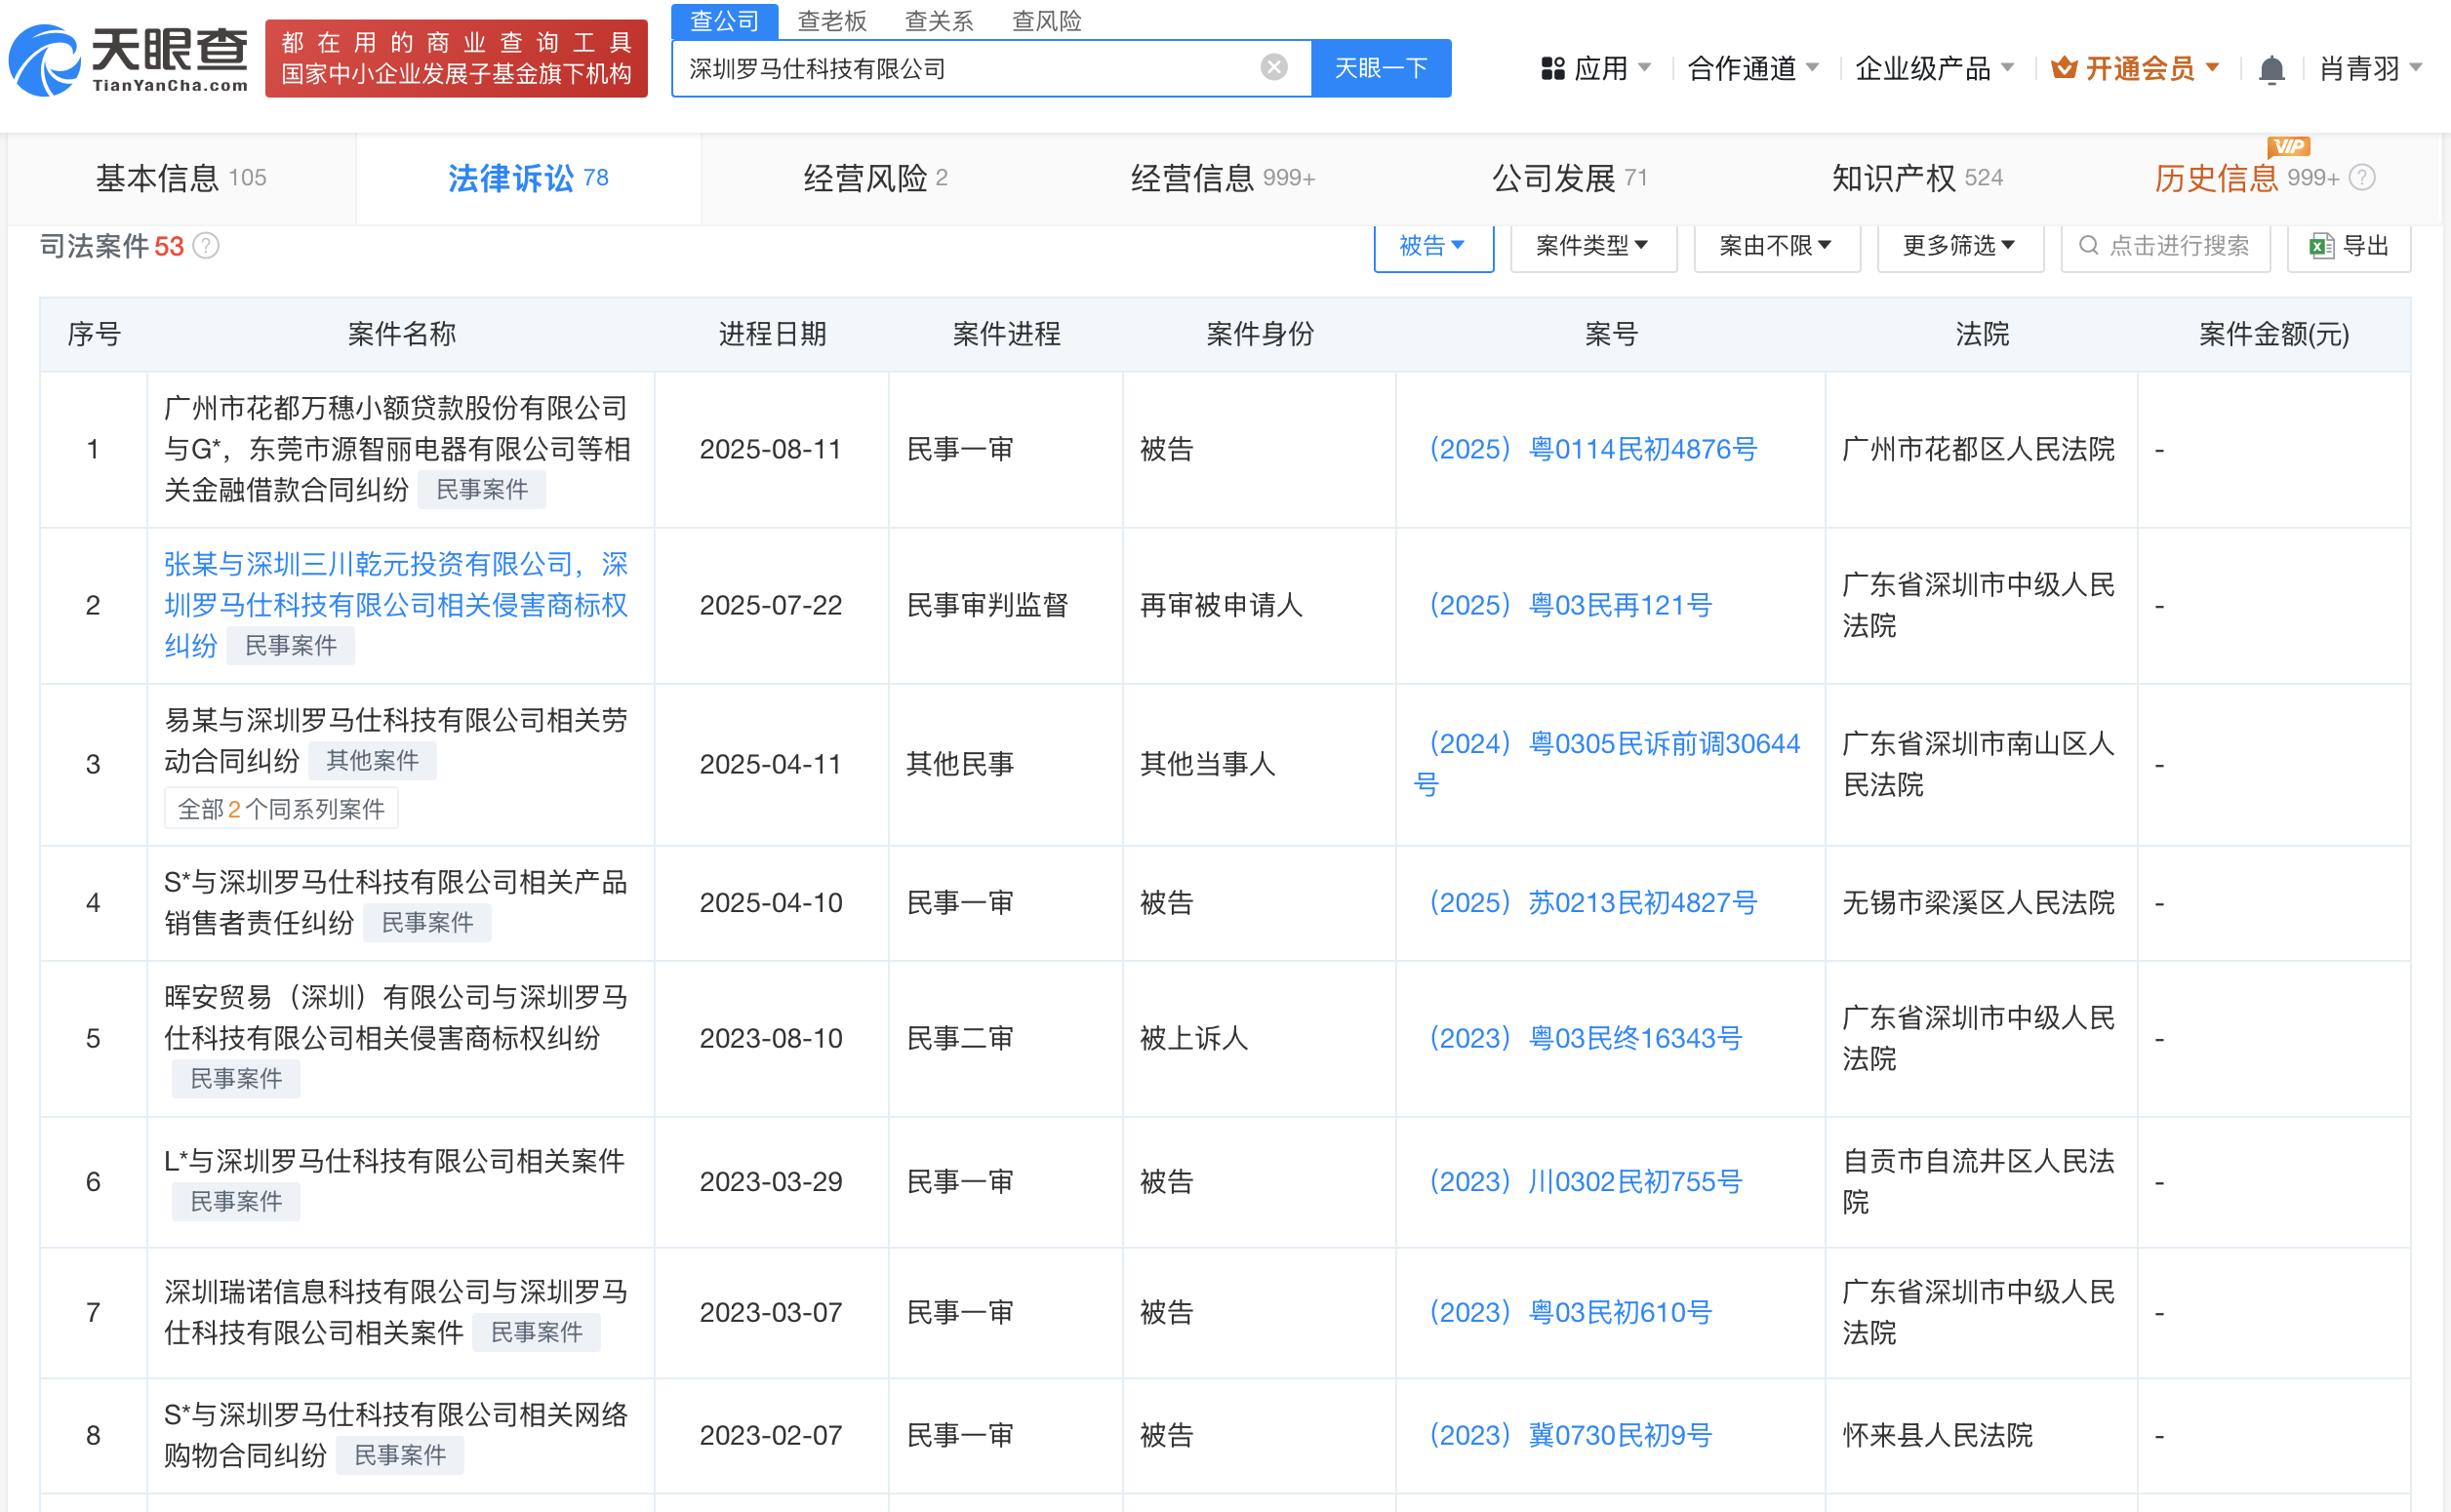
Task: Open the 被告 filter dropdown
Action: (x=1432, y=246)
